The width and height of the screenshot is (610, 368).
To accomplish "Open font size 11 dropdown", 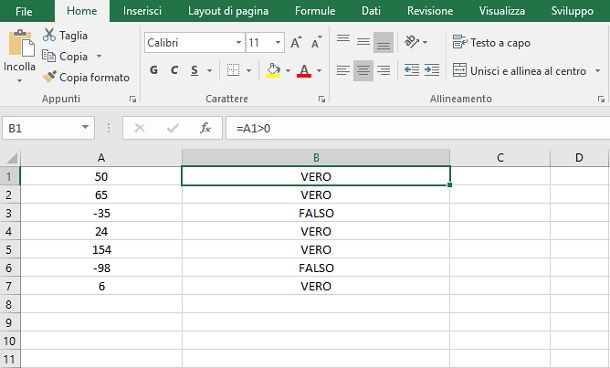I will click(278, 42).
